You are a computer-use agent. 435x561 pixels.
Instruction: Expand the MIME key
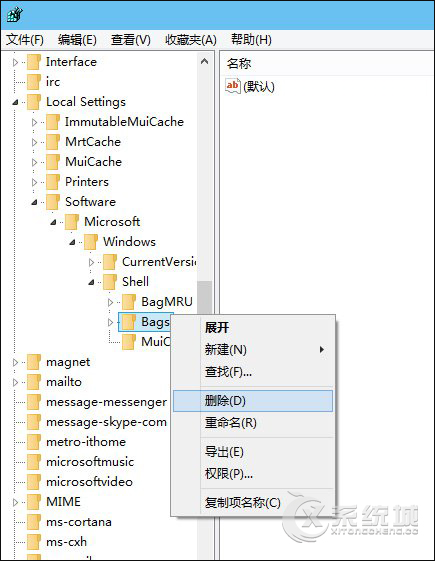[x=15, y=502]
